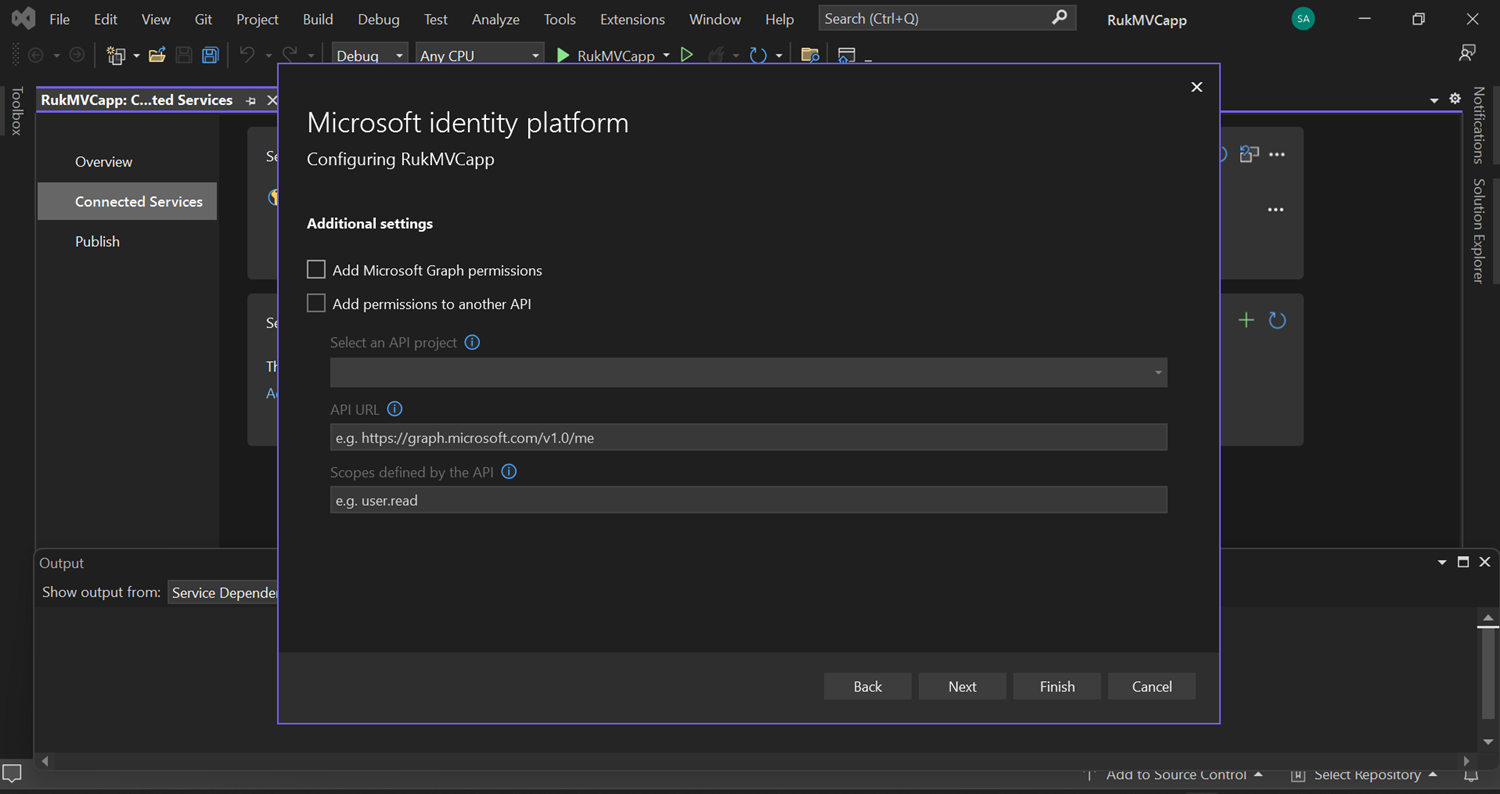
Task: Click the New Project toolbar icon
Action: click(x=116, y=56)
